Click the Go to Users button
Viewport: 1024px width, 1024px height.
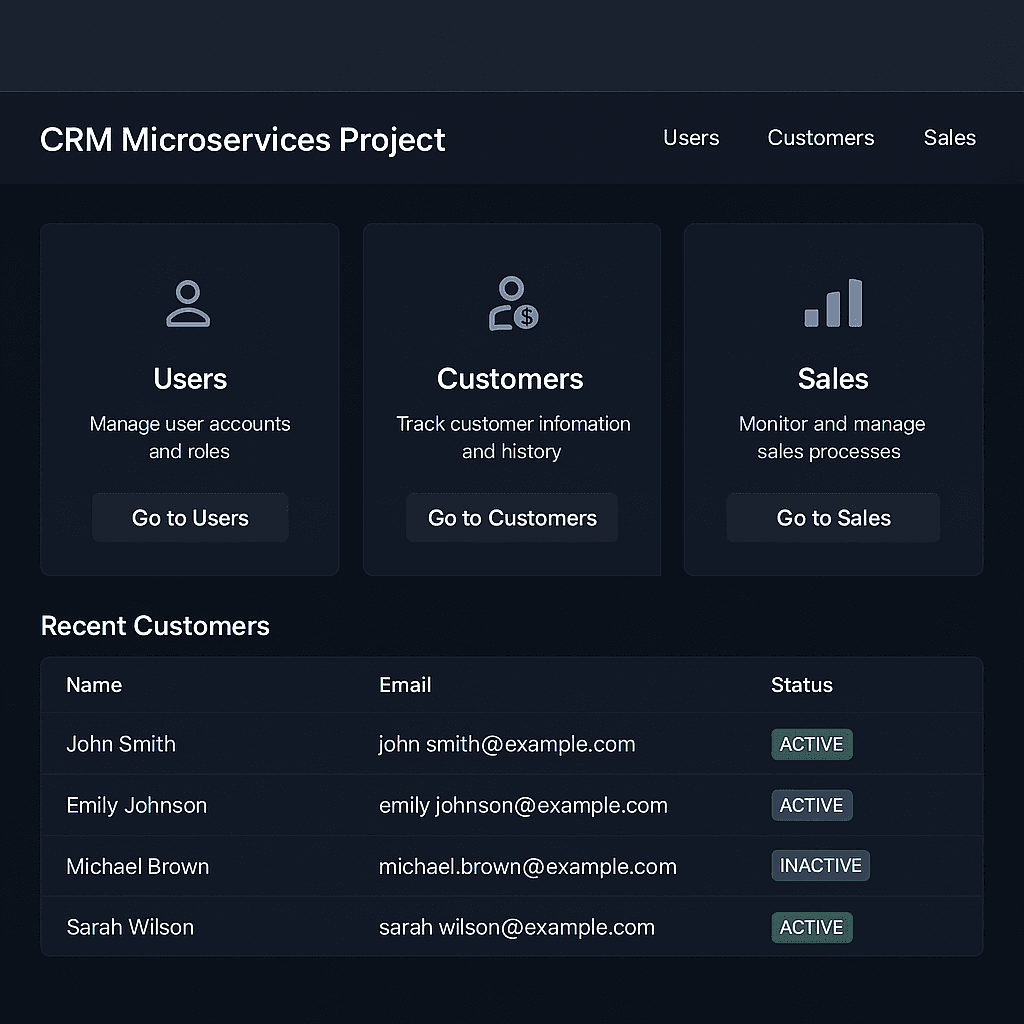[190, 517]
